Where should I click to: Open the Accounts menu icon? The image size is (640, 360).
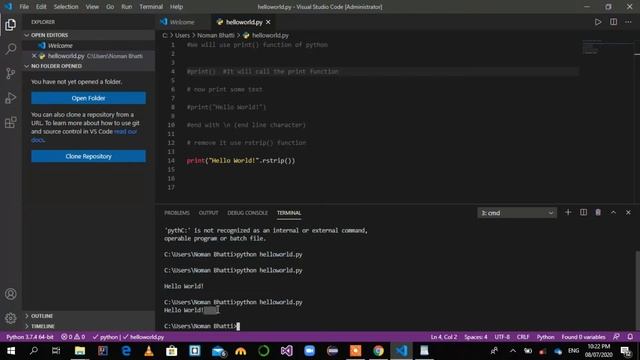pyautogui.click(x=11, y=294)
